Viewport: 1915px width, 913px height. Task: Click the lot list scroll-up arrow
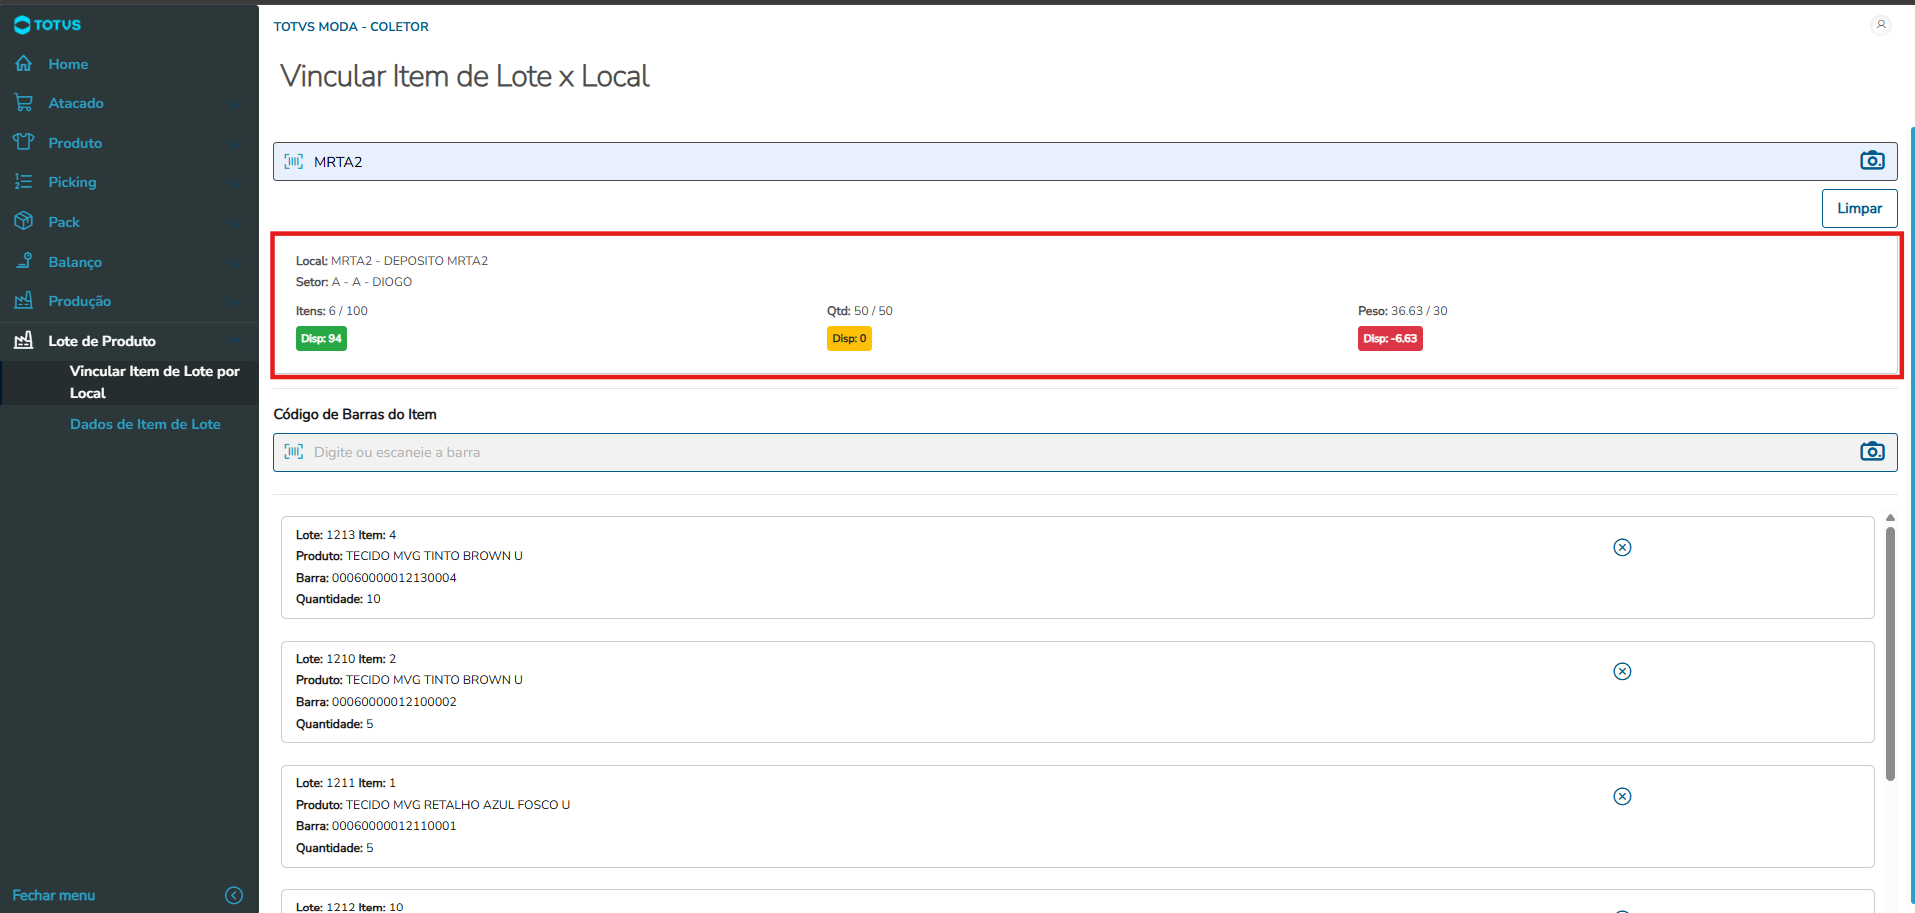click(1890, 518)
